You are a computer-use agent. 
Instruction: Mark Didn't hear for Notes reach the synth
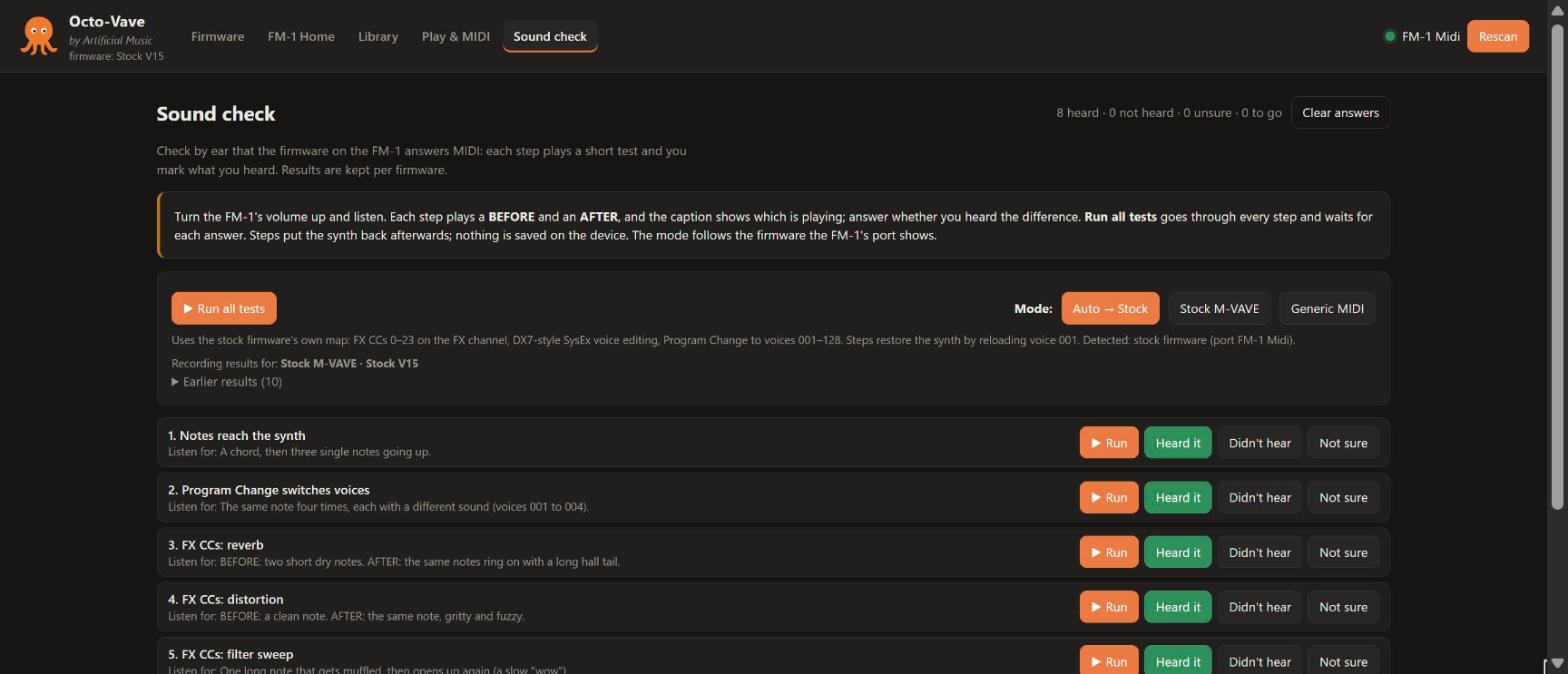click(x=1259, y=443)
